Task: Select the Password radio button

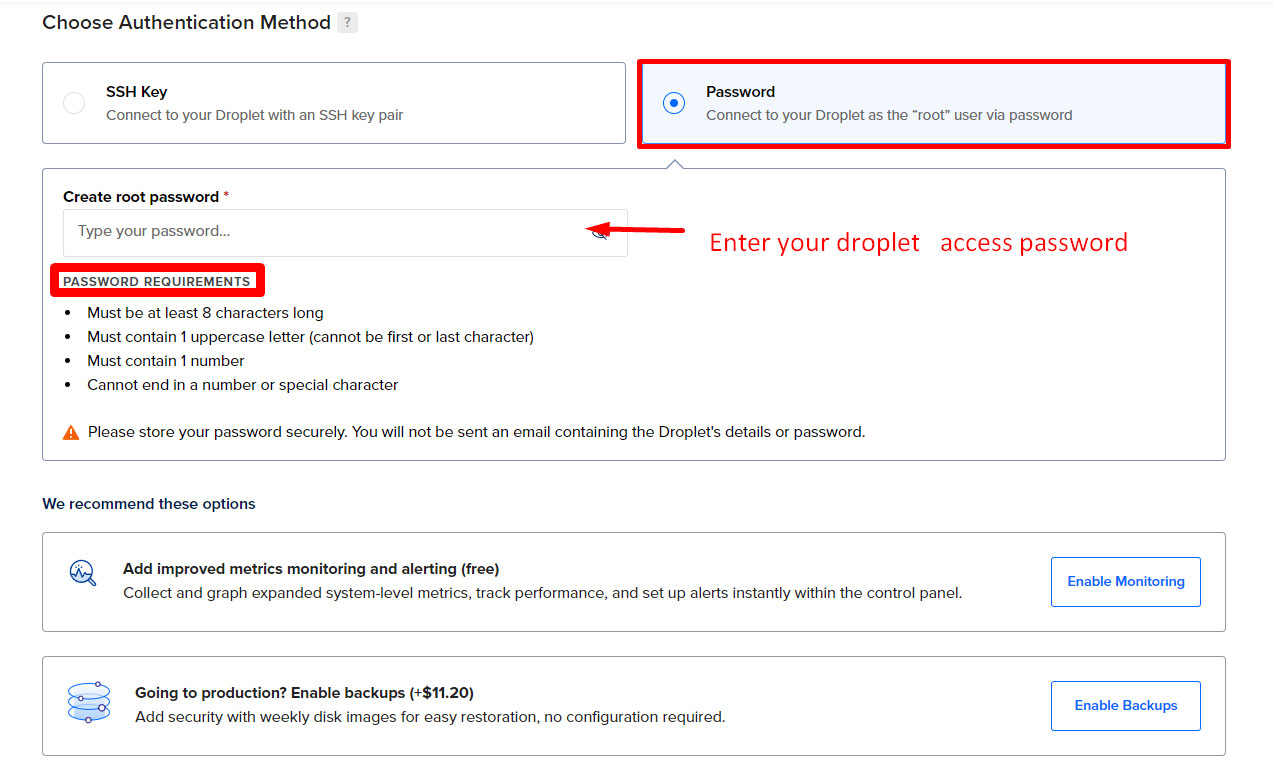Action: pyautogui.click(x=674, y=103)
